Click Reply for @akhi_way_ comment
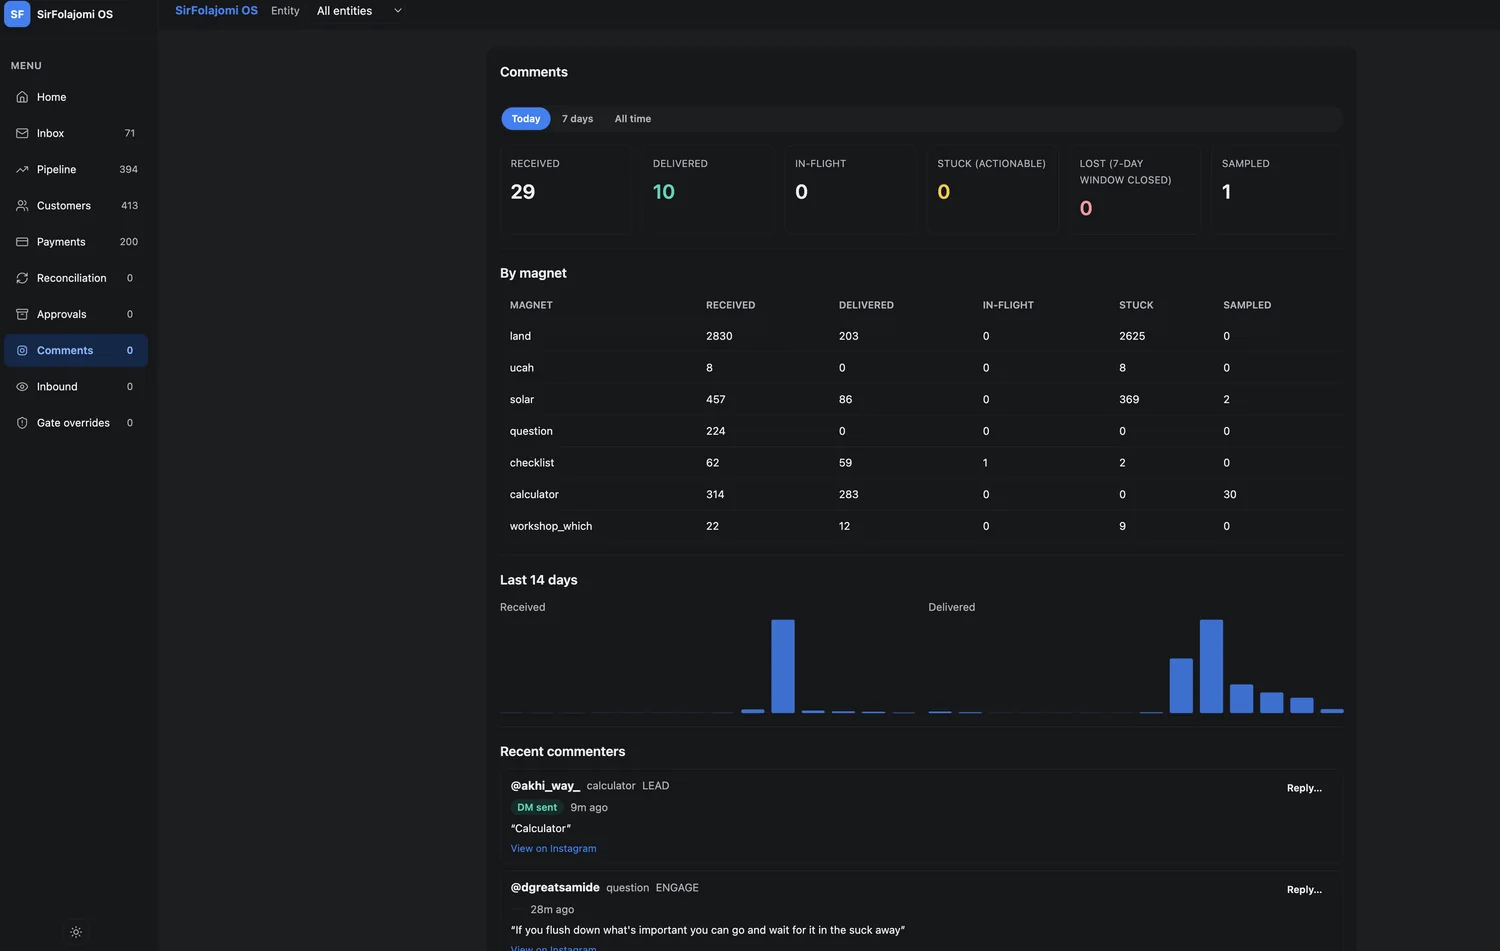The width and height of the screenshot is (1500, 951). click(x=1304, y=788)
